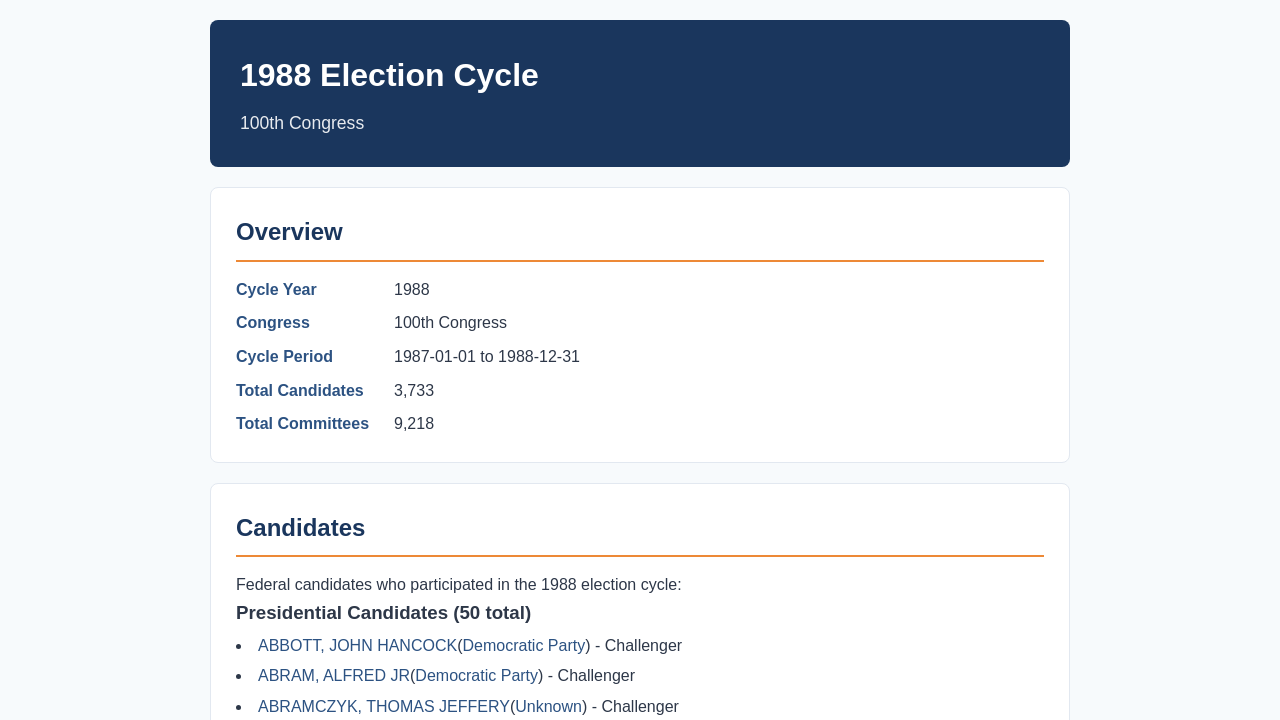This screenshot has width=1280, height=720.
Task: Click the Total Committees label
Action: (302, 424)
